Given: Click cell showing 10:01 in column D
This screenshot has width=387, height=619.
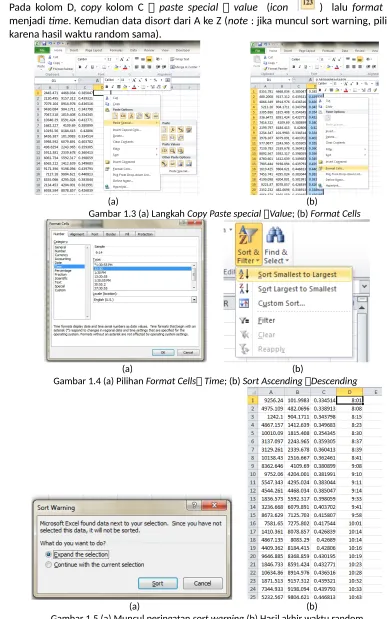Looking at the screenshot, I should click(x=349, y=523).
